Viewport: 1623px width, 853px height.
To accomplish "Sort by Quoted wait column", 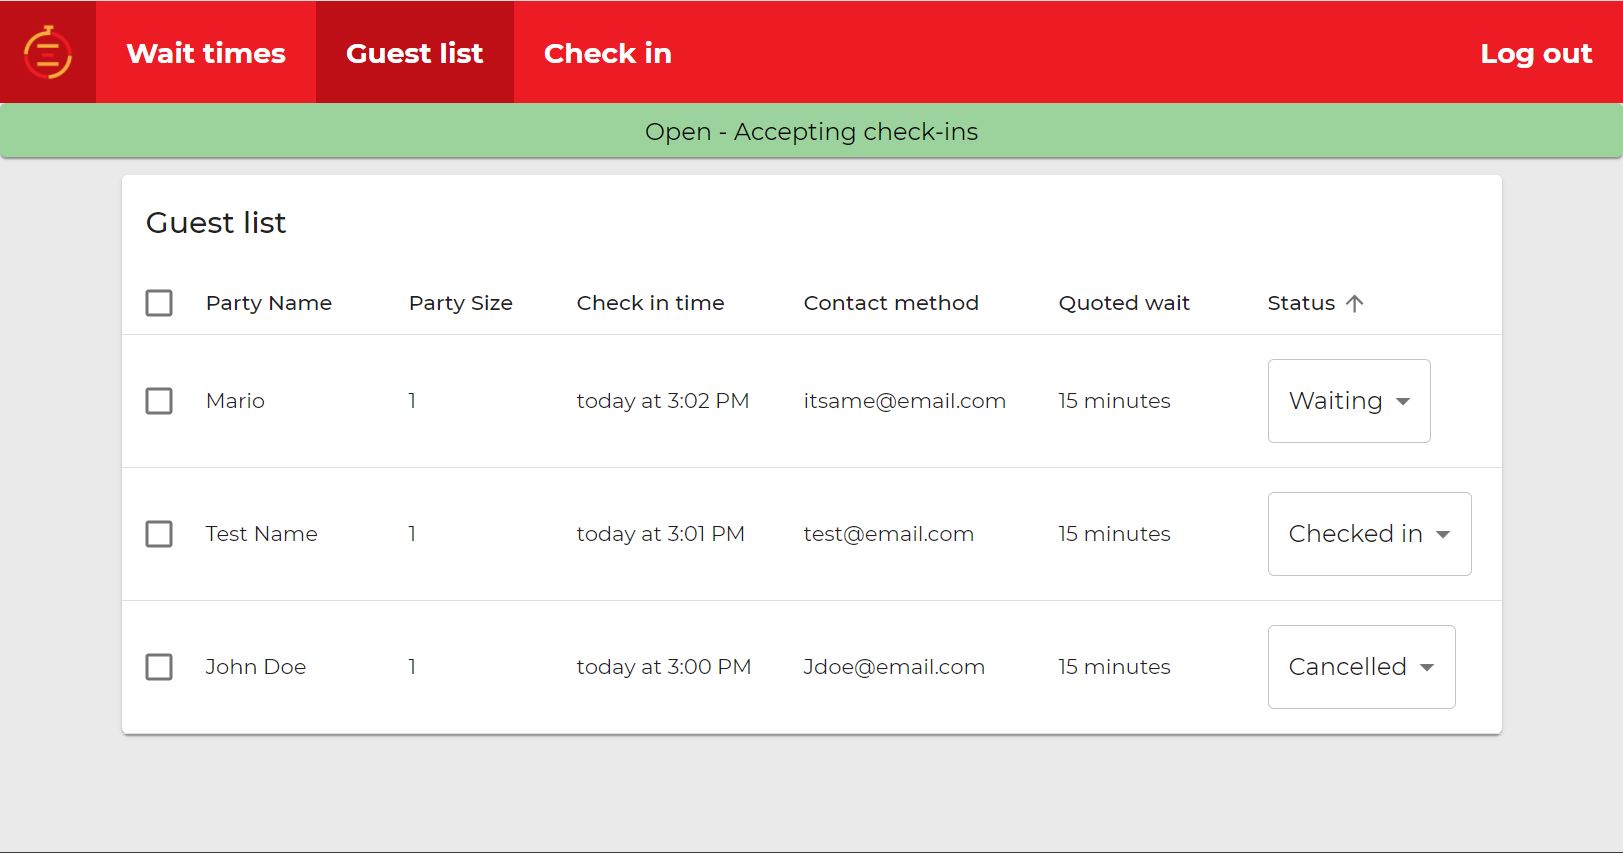I will 1123,303.
